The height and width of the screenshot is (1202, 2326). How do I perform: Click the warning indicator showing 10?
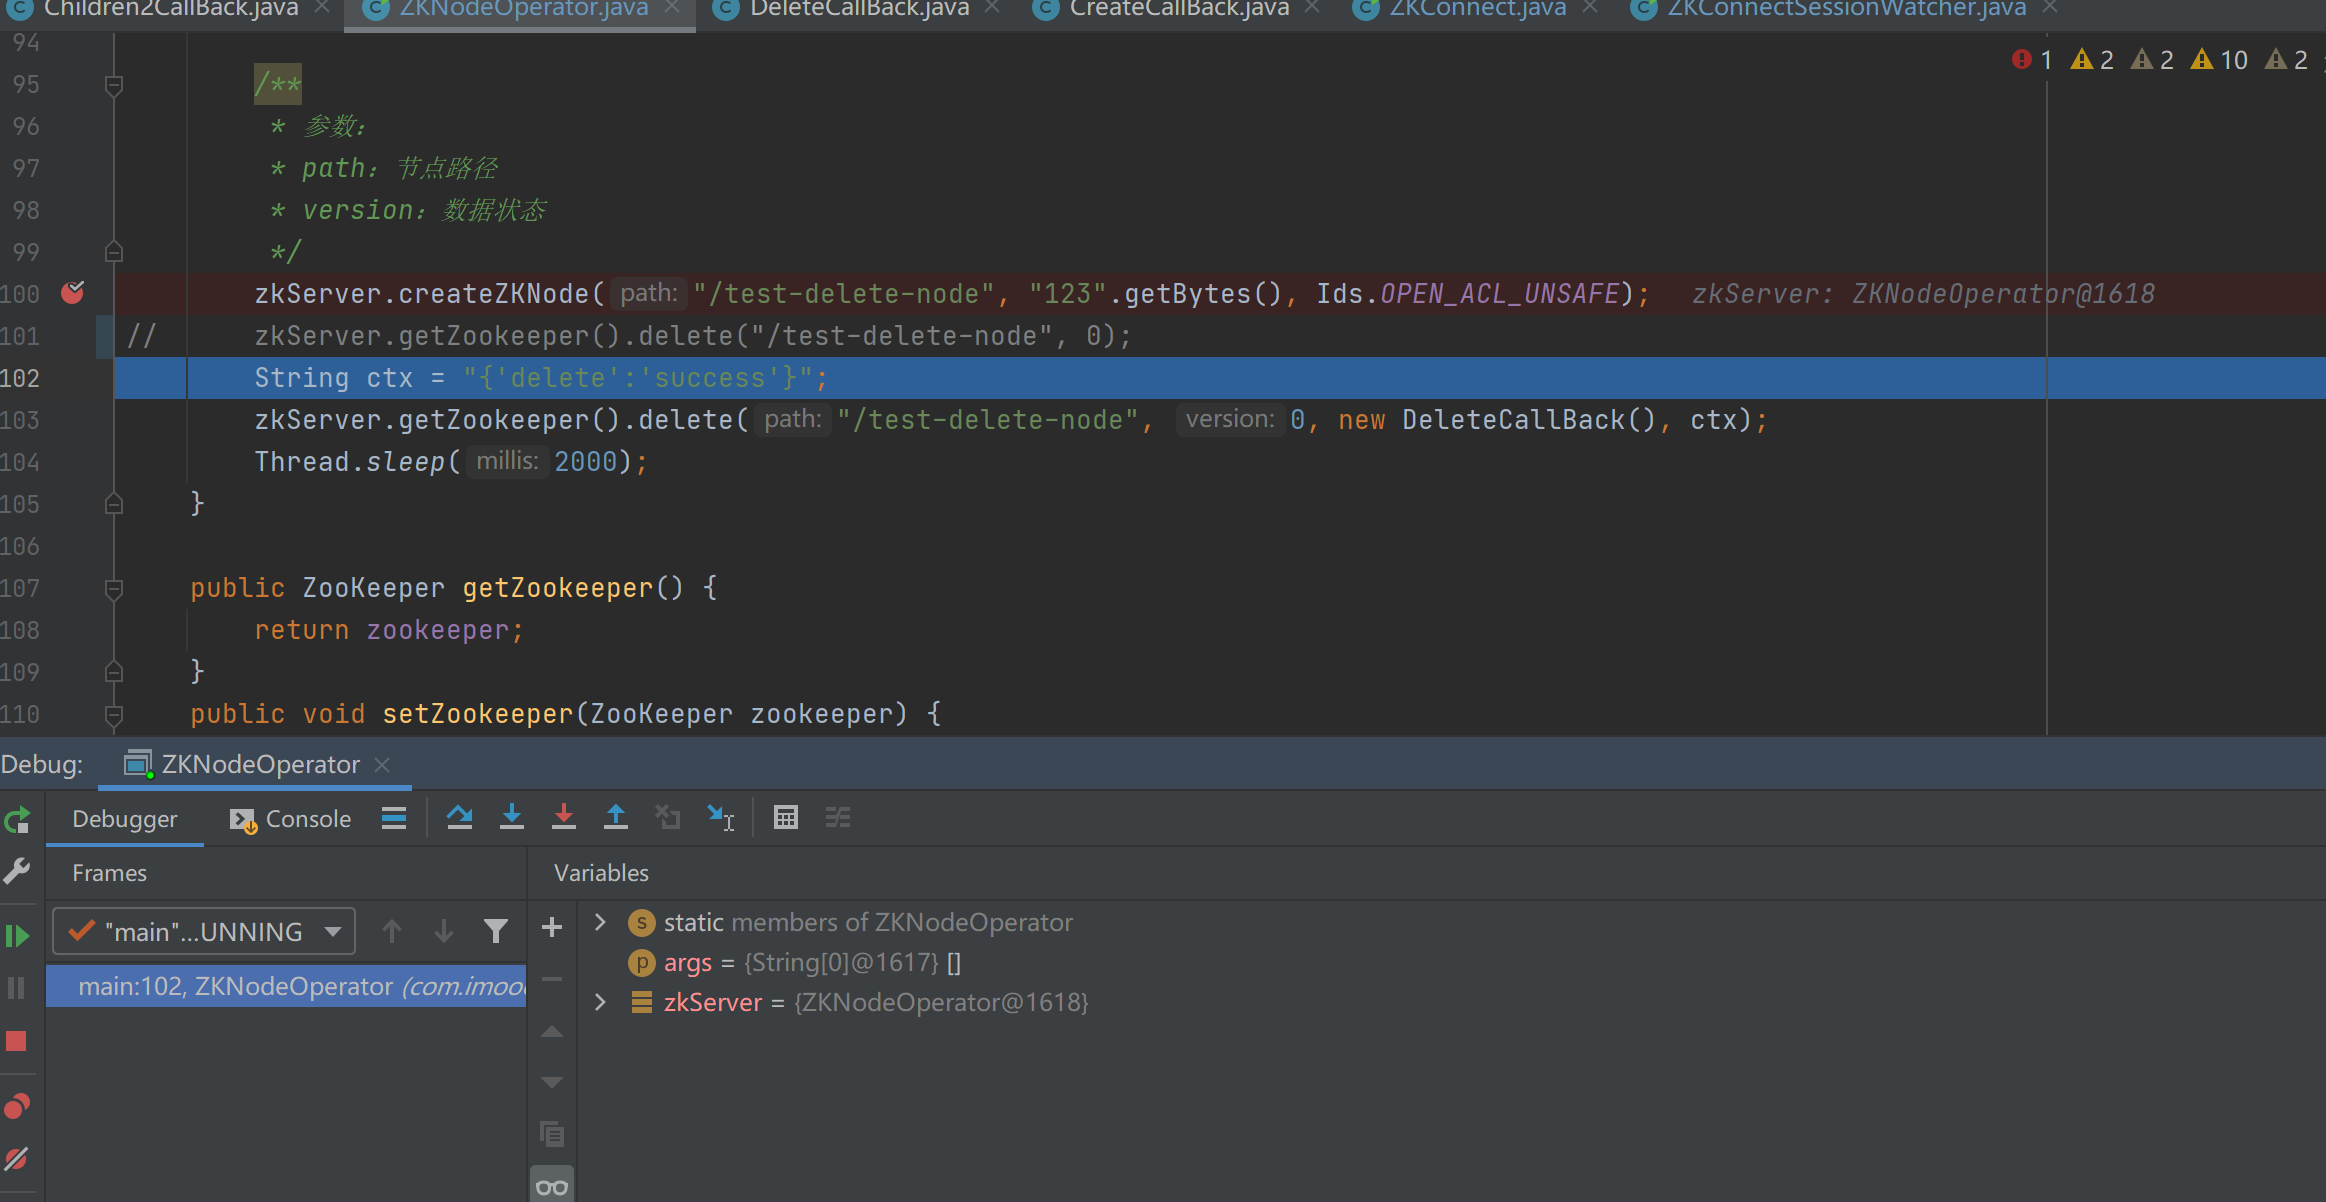pyautogui.click(x=2218, y=60)
